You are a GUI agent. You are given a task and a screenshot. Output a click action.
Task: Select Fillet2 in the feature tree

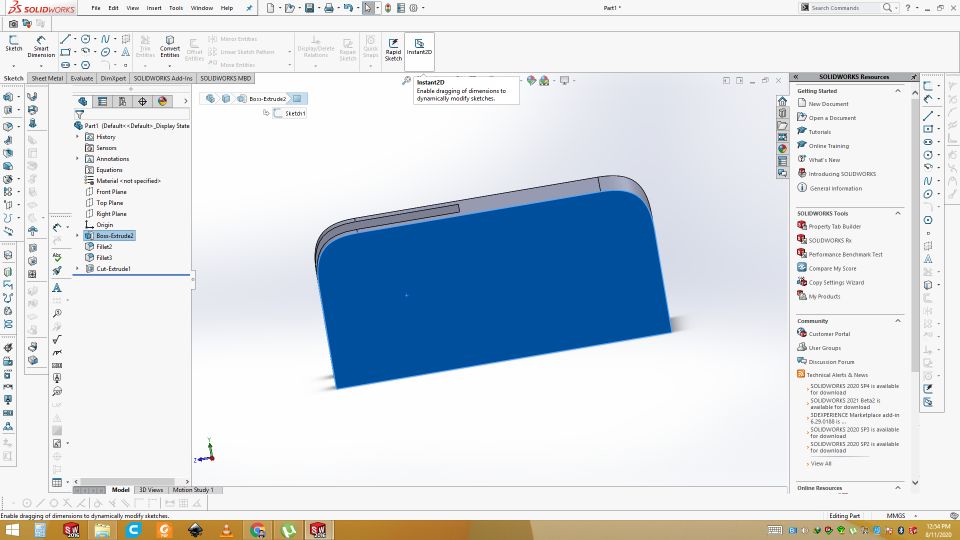click(x=103, y=247)
